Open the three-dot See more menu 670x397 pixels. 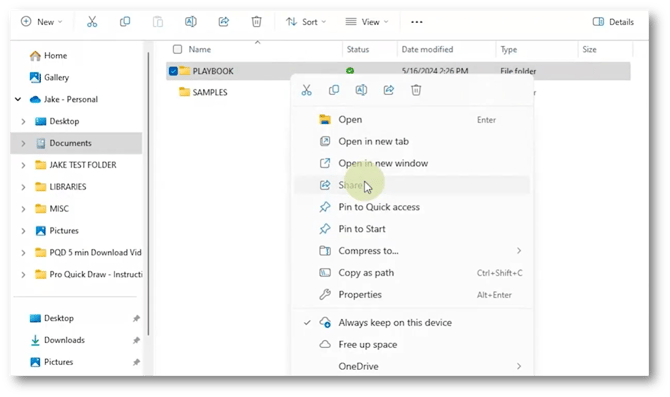coord(417,22)
